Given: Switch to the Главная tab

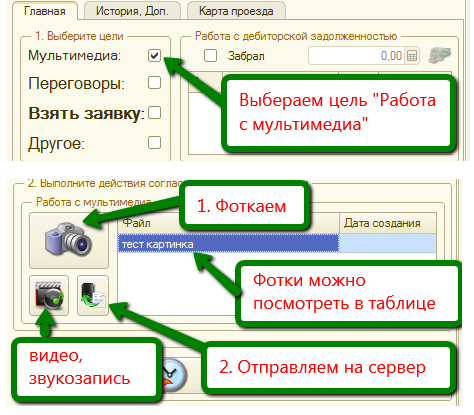Looking at the screenshot, I should pyautogui.click(x=45, y=11).
